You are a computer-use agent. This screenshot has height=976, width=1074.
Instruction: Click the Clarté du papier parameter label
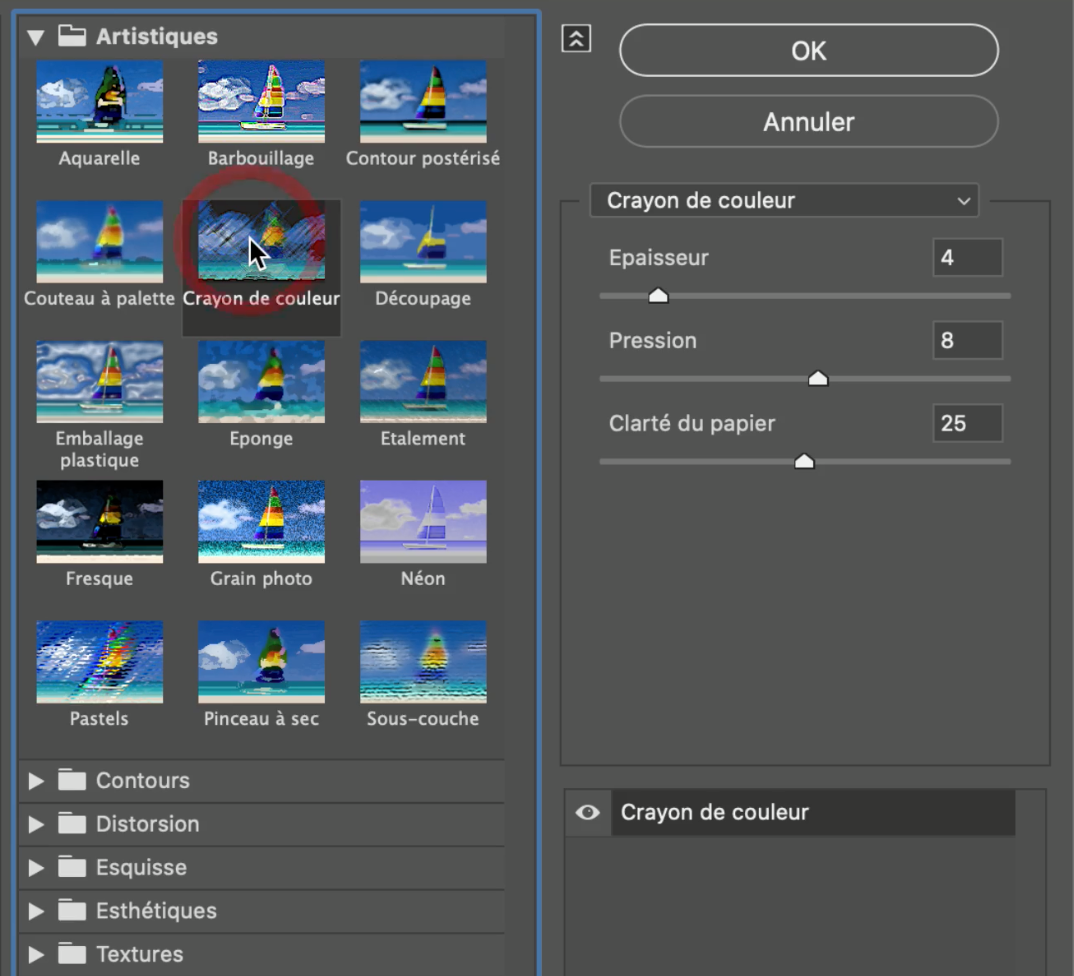[692, 423]
